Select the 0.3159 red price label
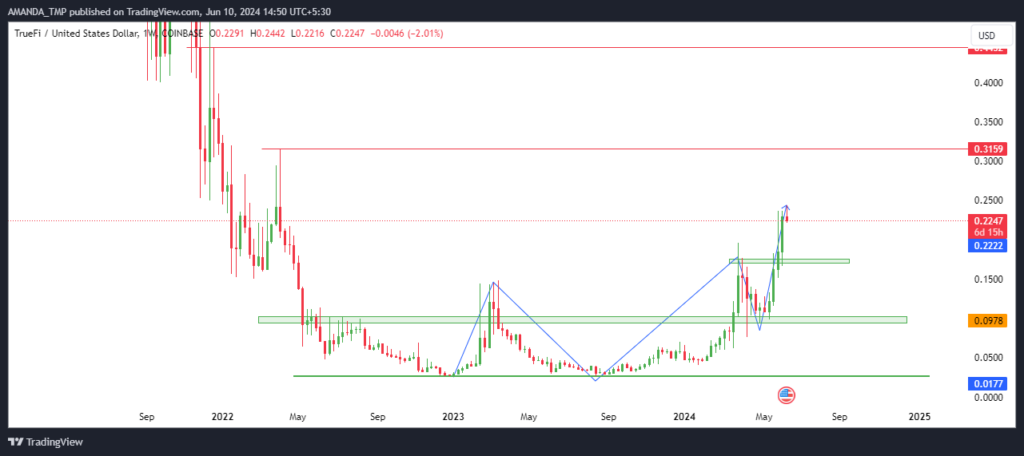This screenshot has height=456, width=1024. point(987,149)
